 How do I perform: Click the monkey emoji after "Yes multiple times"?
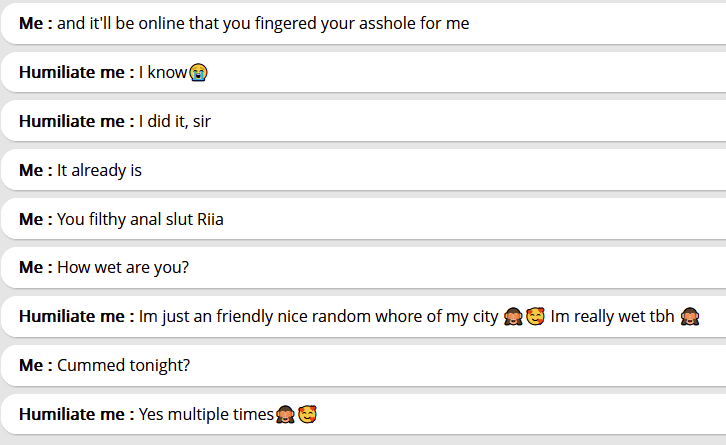(x=285, y=414)
